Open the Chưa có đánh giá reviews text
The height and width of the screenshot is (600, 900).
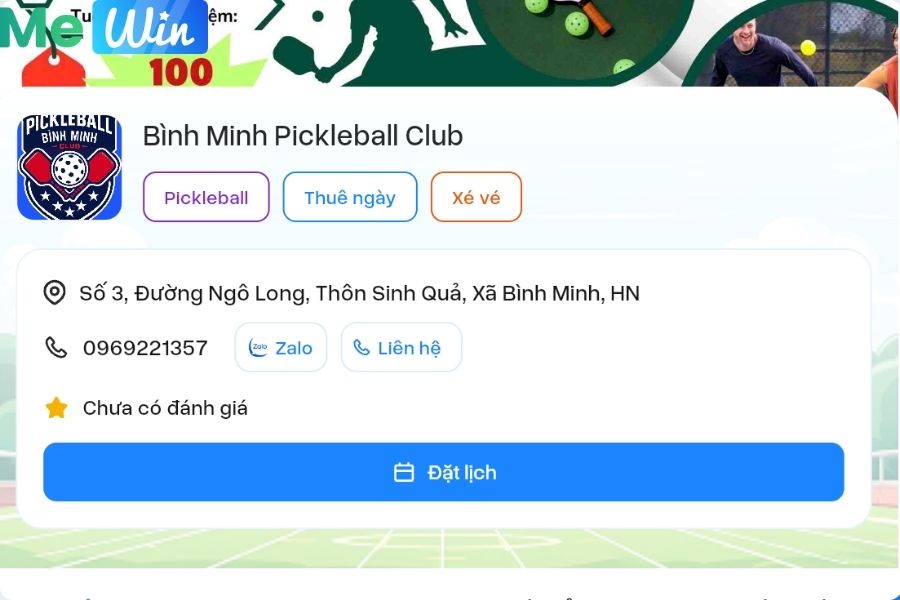click(165, 408)
